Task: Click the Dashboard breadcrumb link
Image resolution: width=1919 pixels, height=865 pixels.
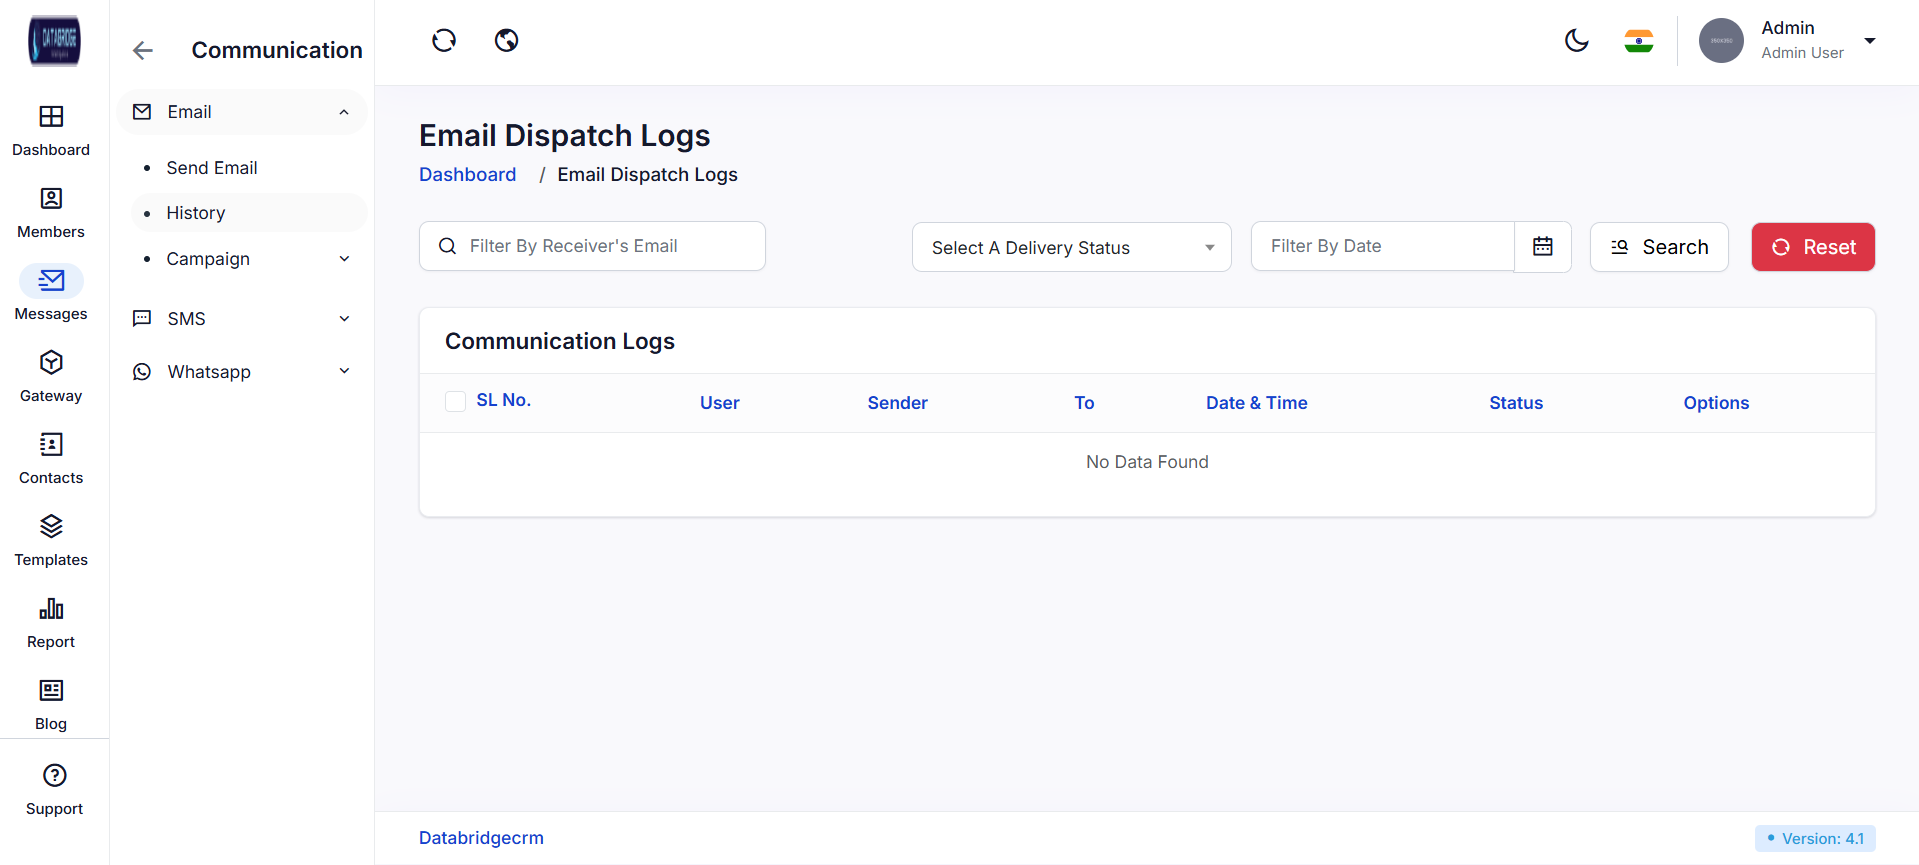Action: coord(467,175)
